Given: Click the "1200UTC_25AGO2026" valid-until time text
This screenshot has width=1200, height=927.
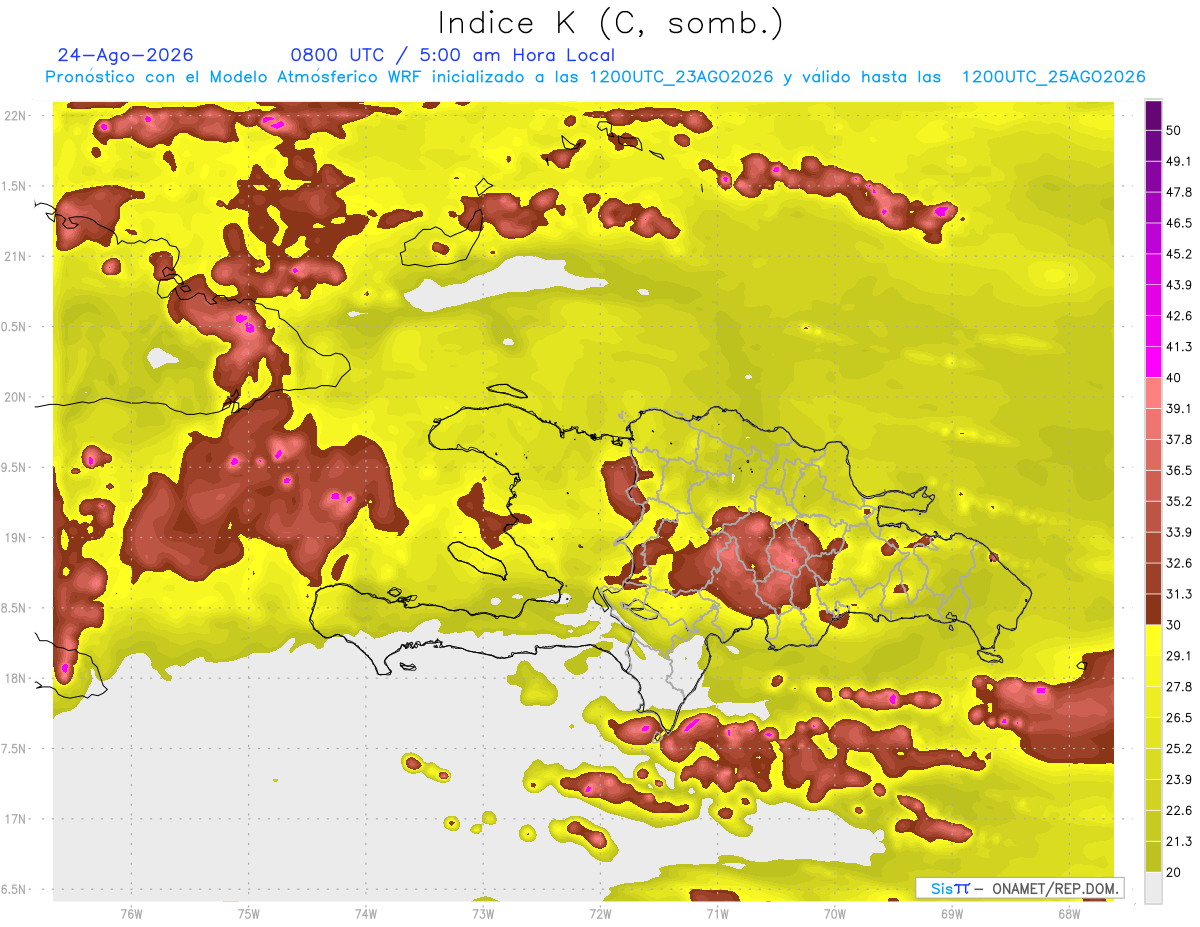Looking at the screenshot, I should coord(1053,77).
